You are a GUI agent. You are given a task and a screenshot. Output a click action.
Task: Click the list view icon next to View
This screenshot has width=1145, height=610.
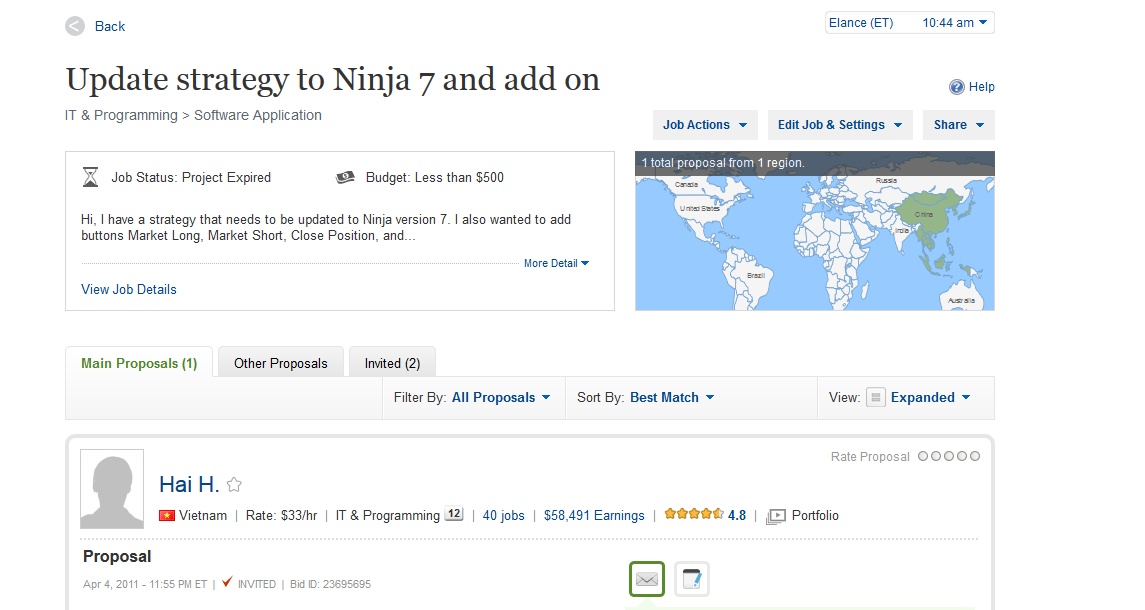[x=876, y=397]
